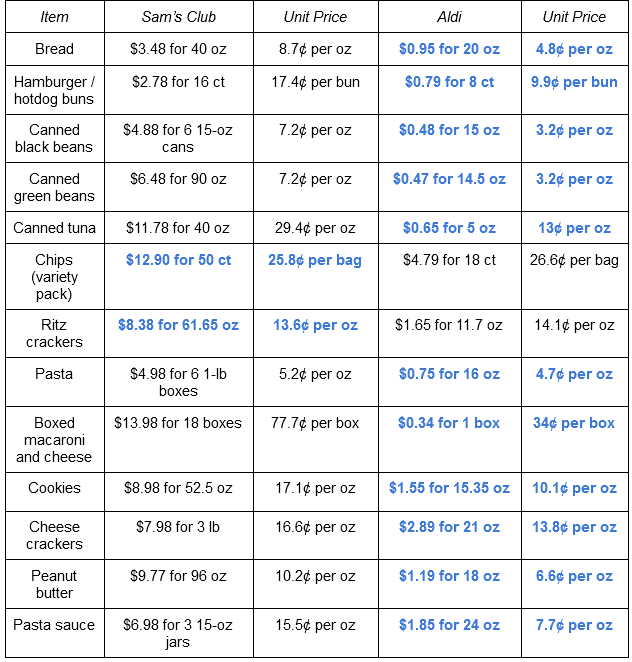Click the blue "$12.90 for 50 ct" price
The width and height of the screenshot is (632, 662).
[178, 260]
